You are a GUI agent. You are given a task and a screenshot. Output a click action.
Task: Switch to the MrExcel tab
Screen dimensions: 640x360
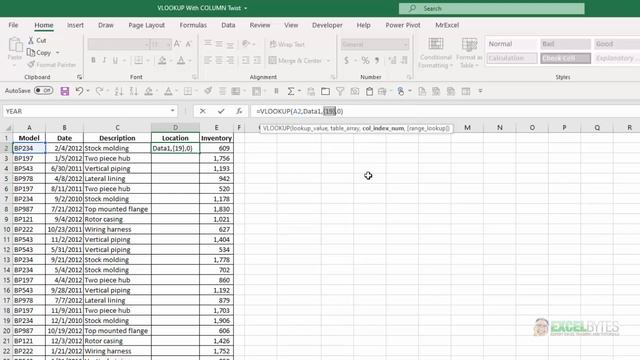447,25
